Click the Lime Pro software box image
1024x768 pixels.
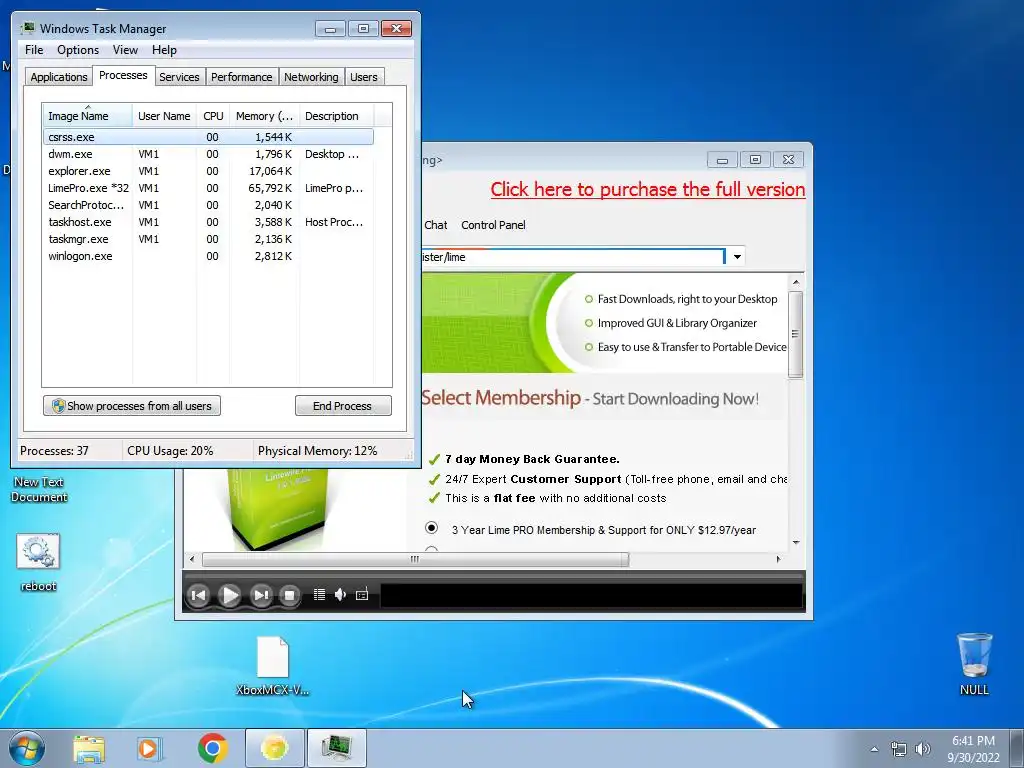coord(278,509)
